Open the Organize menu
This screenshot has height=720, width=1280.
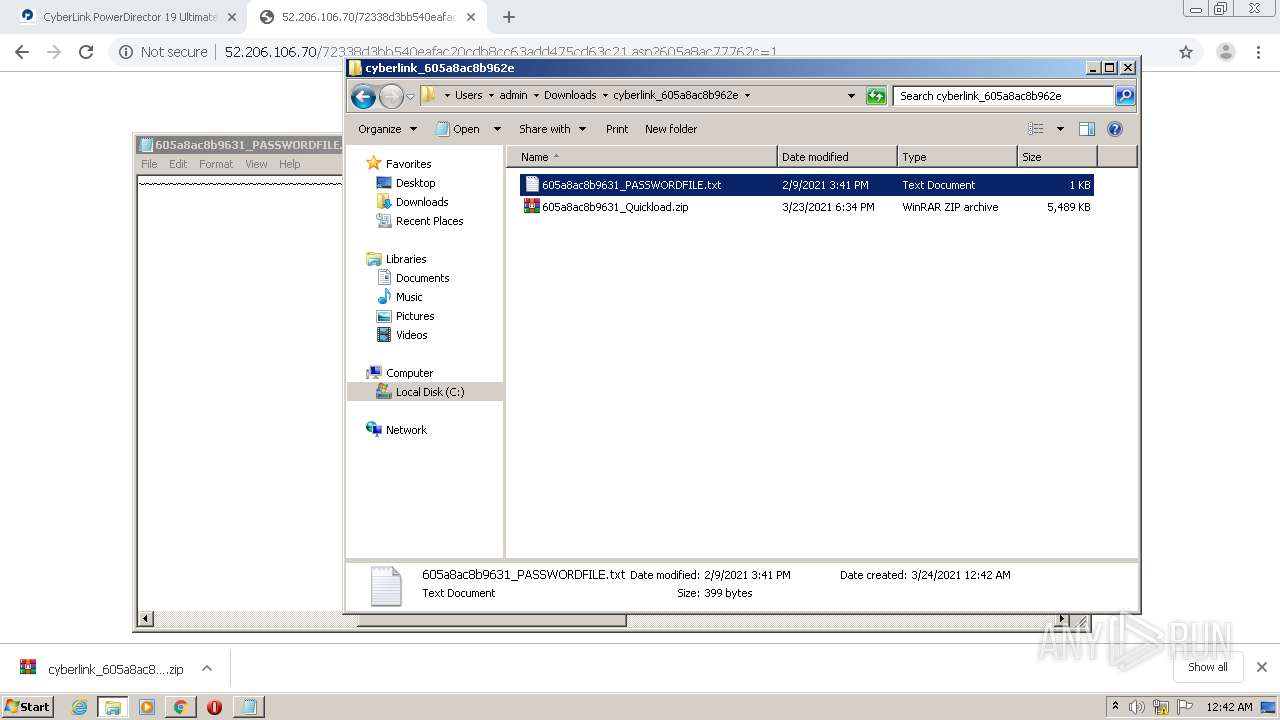[387, 129]
